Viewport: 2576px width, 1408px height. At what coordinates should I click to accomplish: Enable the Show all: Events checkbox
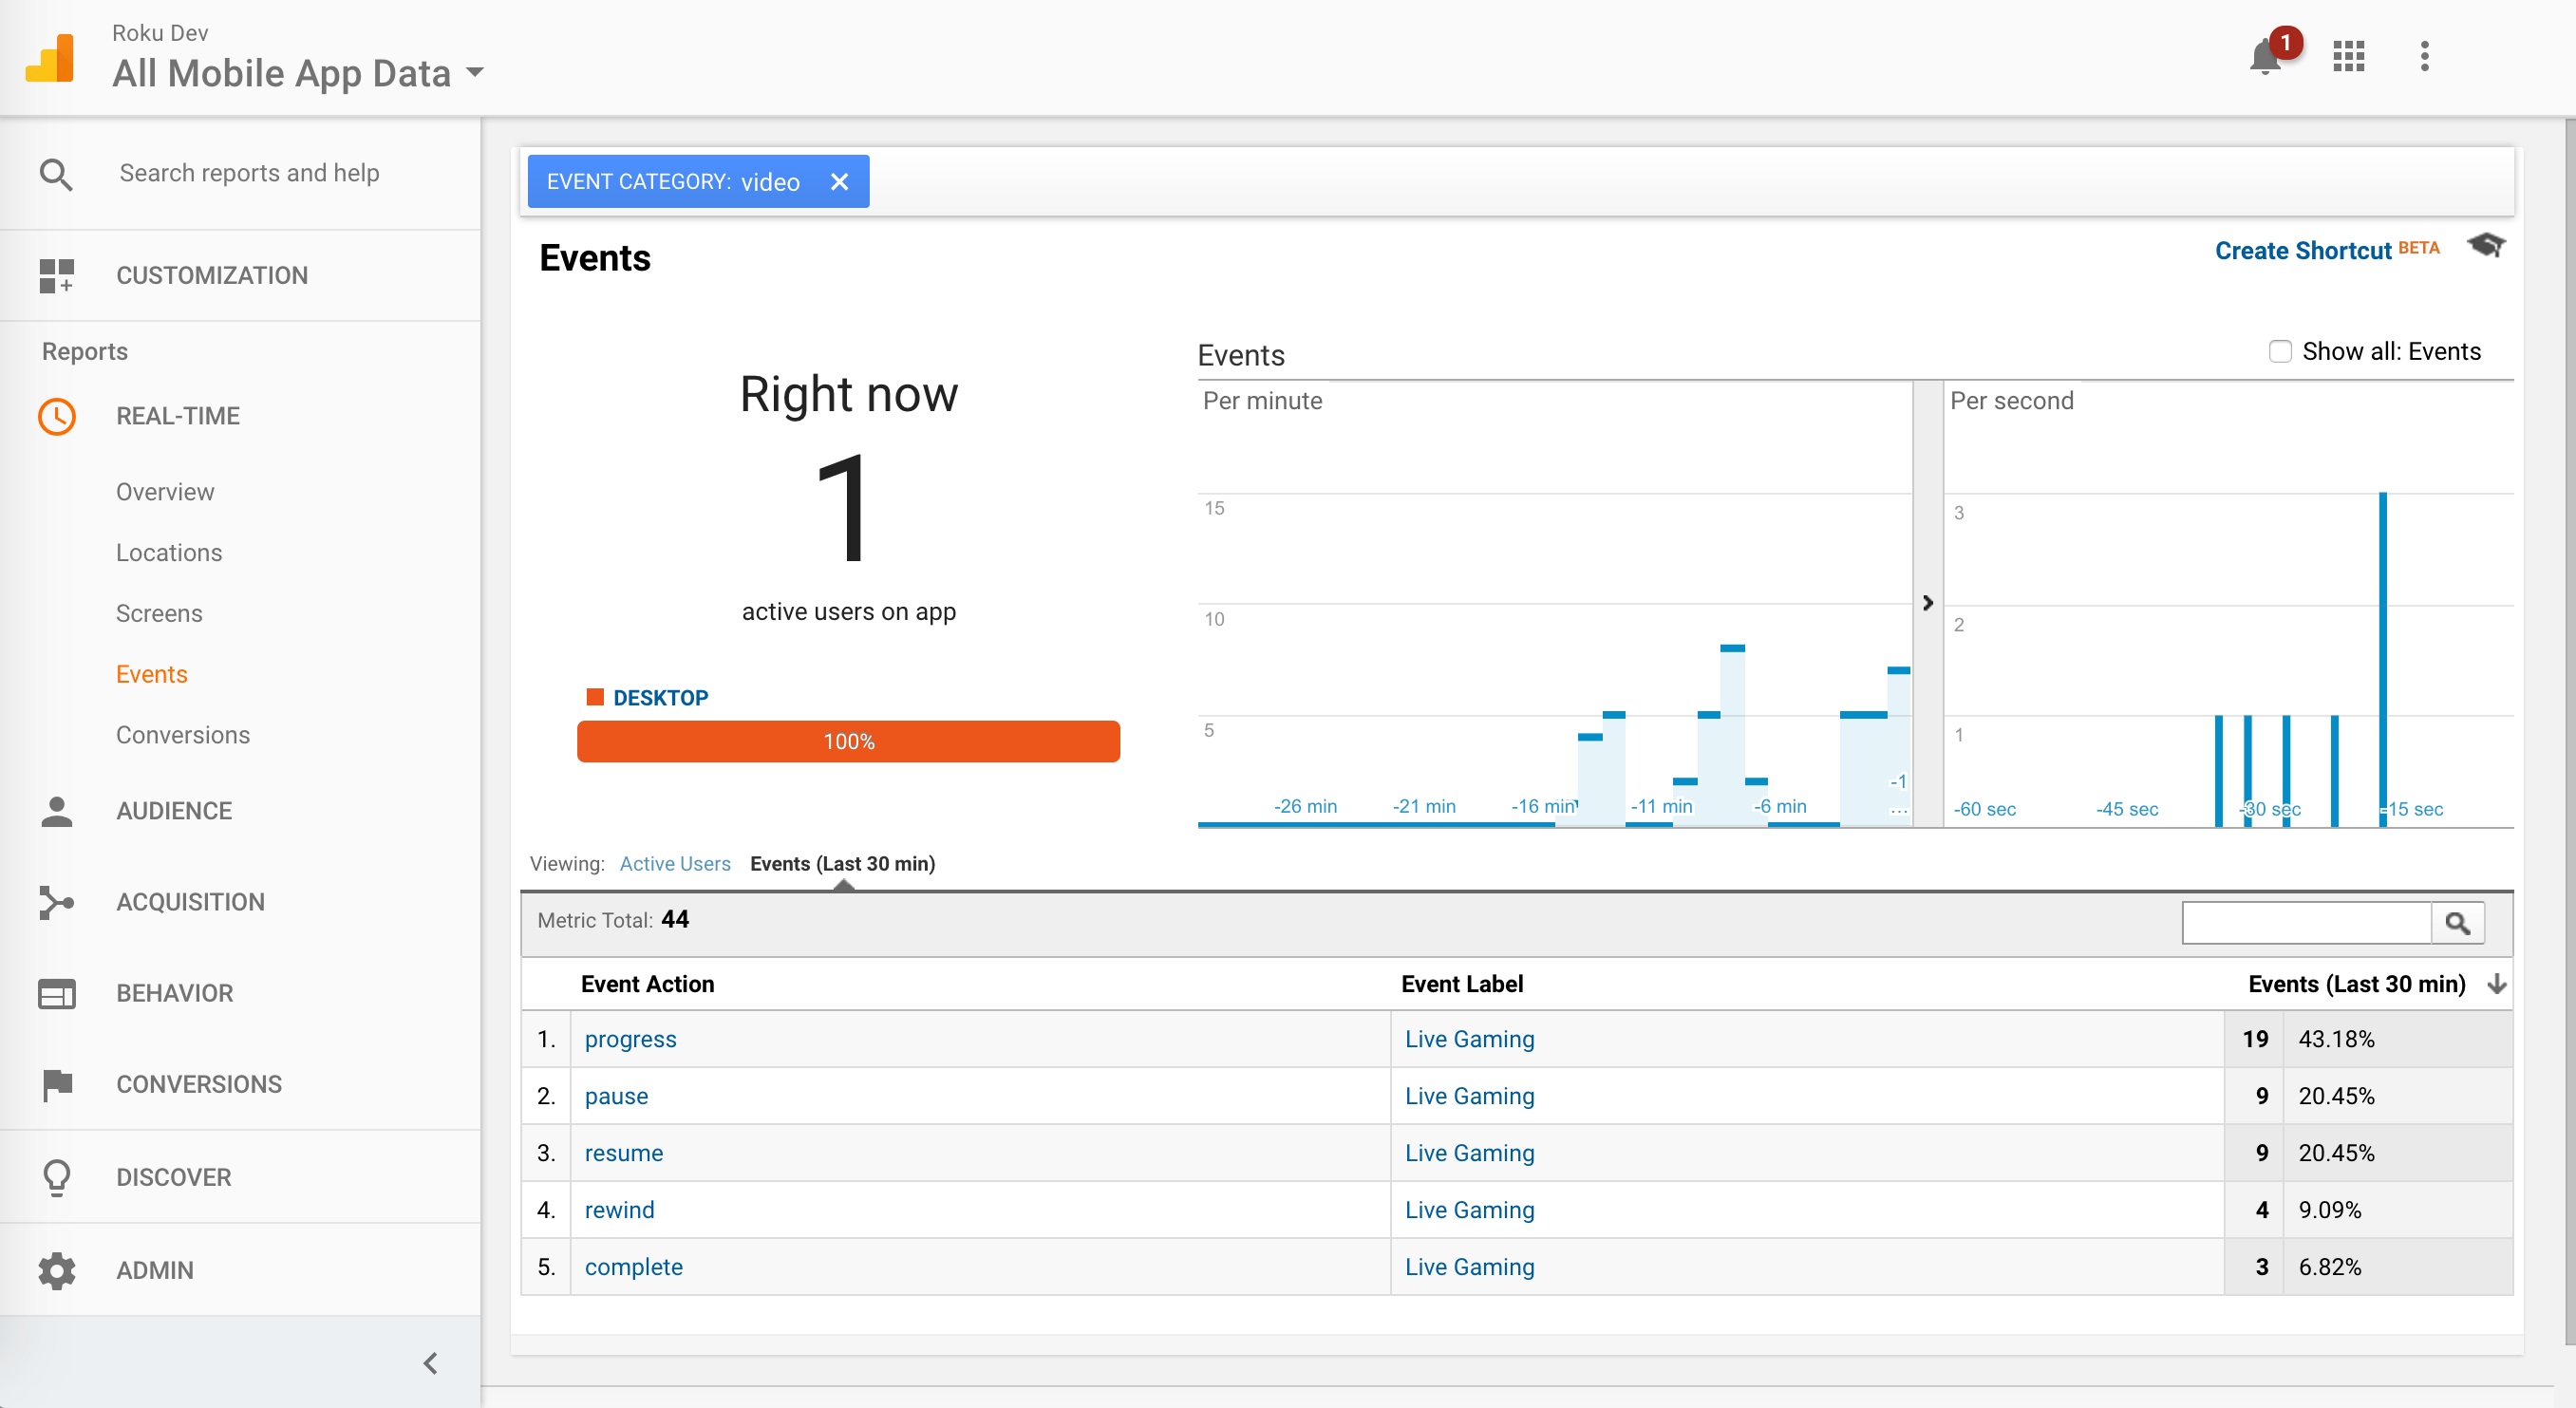pyautogui.click(x=2280, y=351)
